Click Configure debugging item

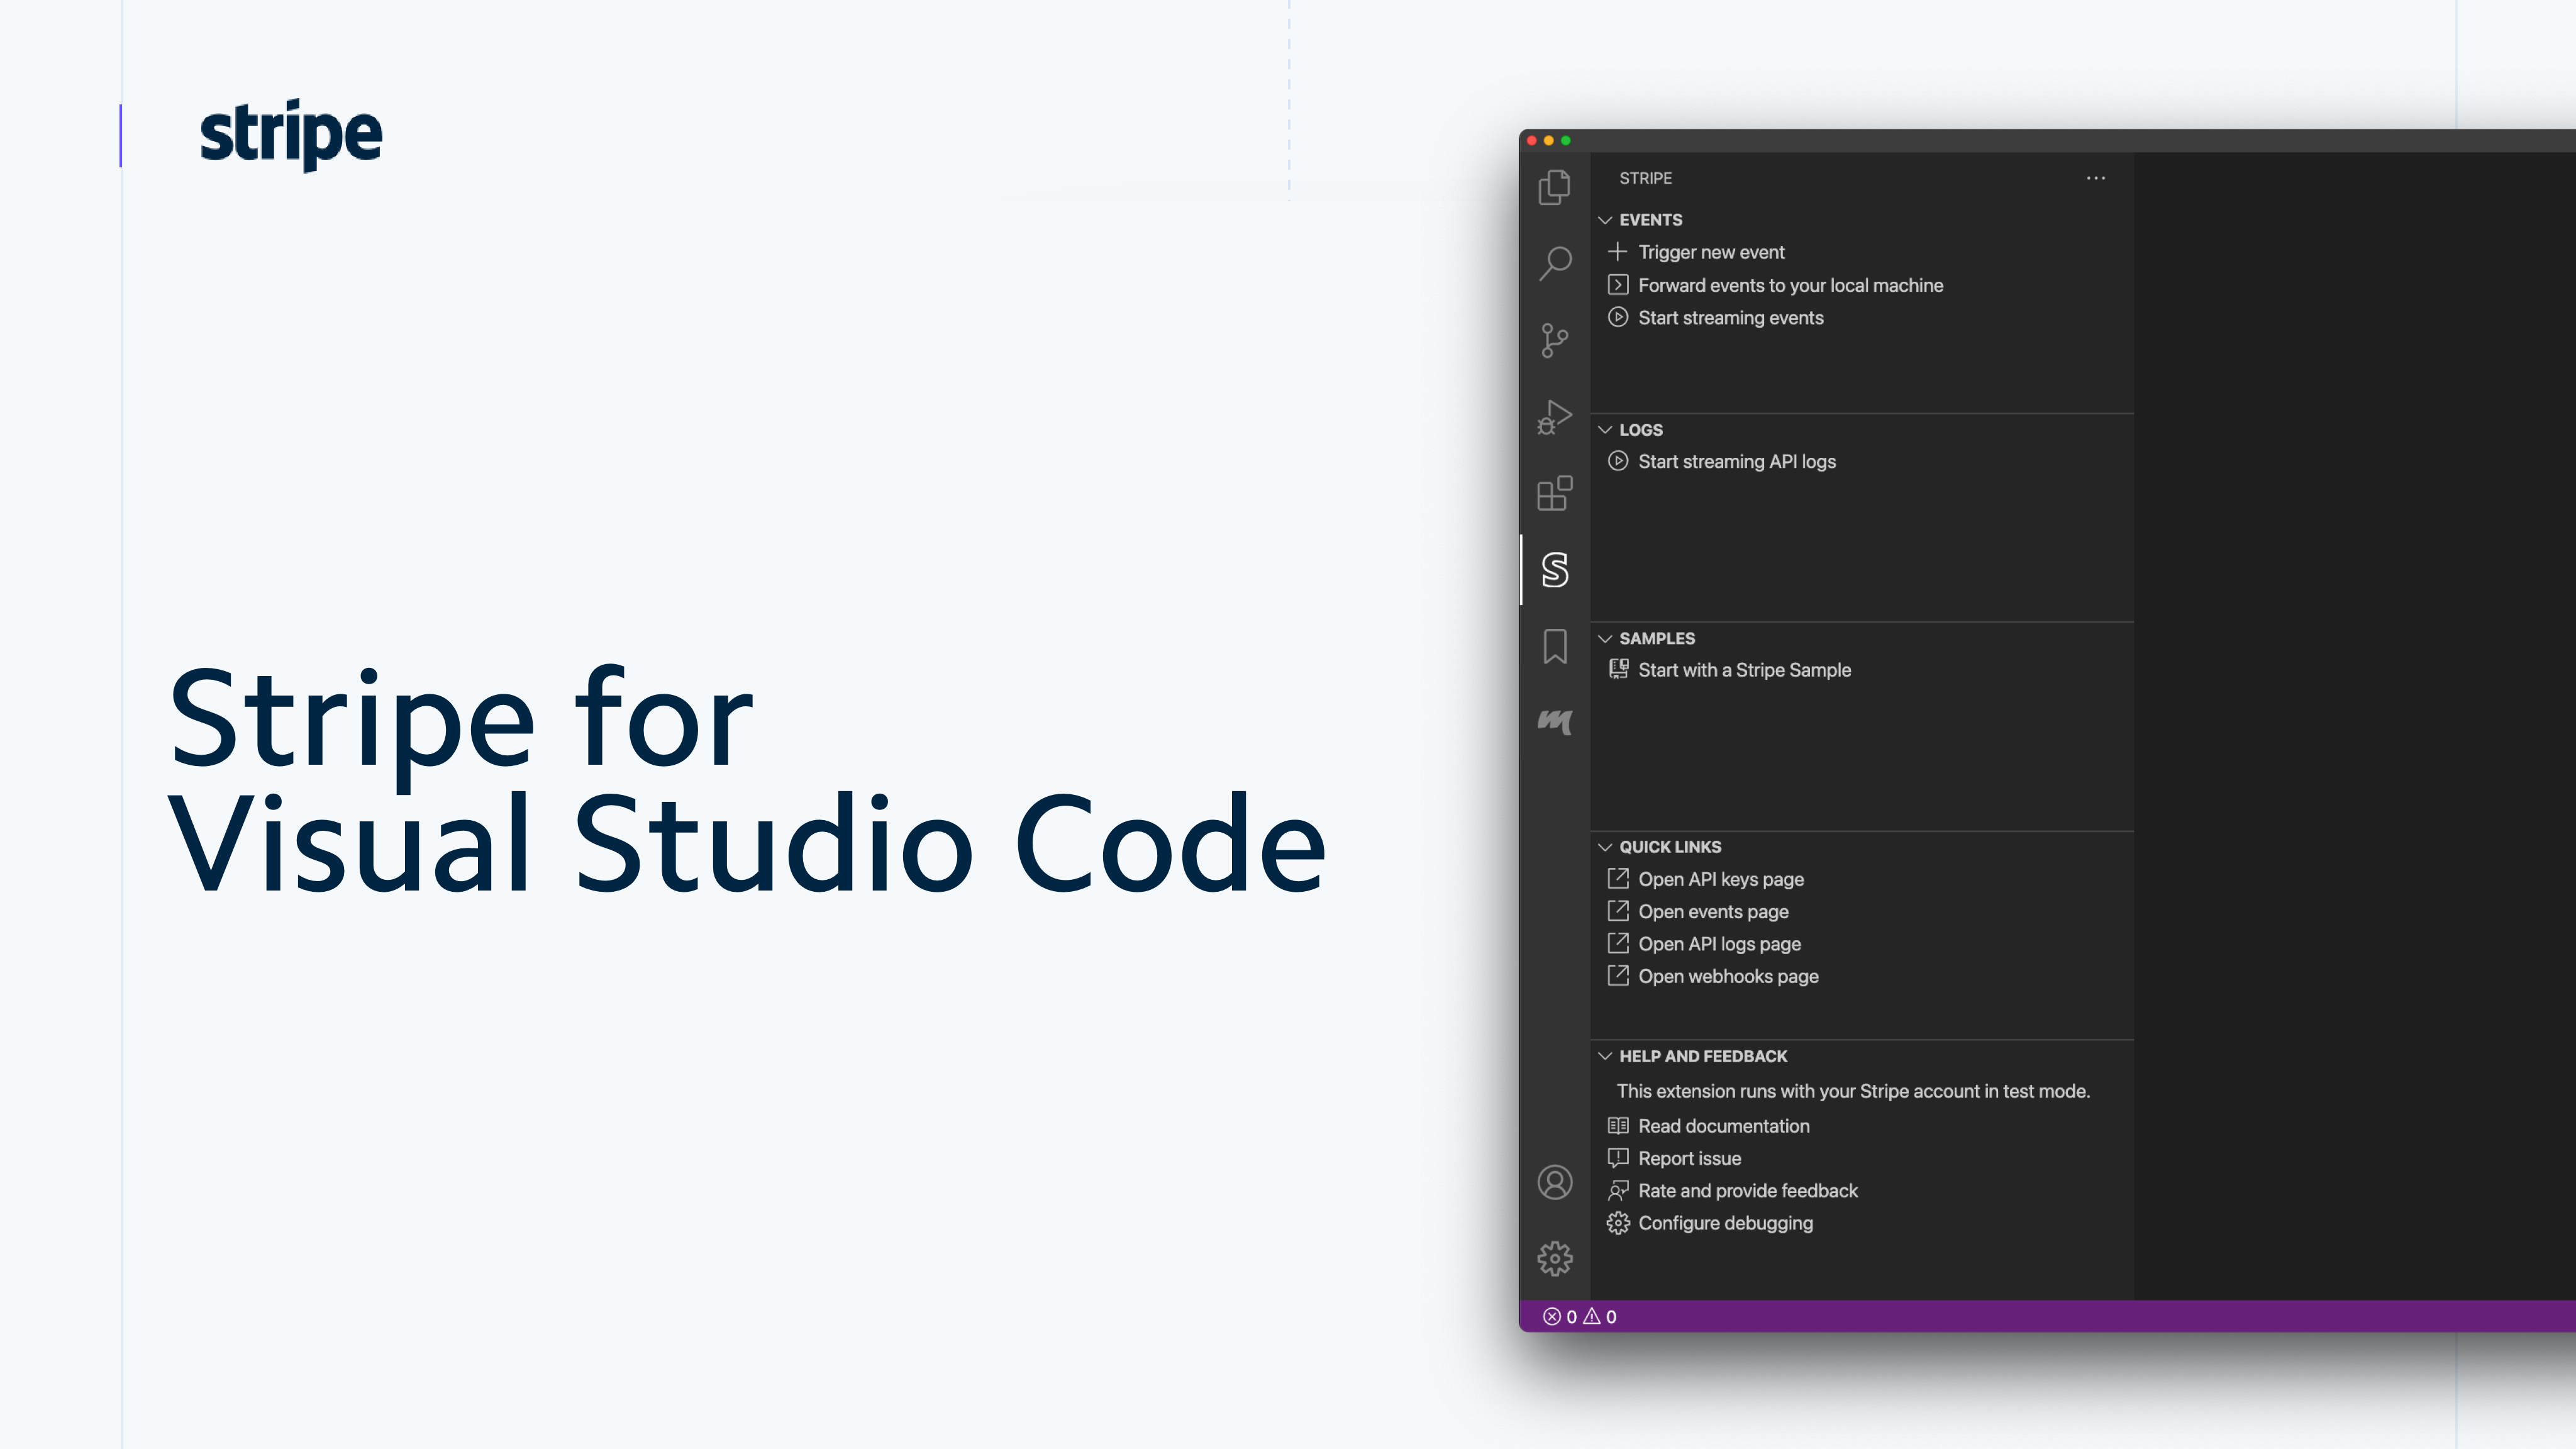[x=1724, y=1223]
